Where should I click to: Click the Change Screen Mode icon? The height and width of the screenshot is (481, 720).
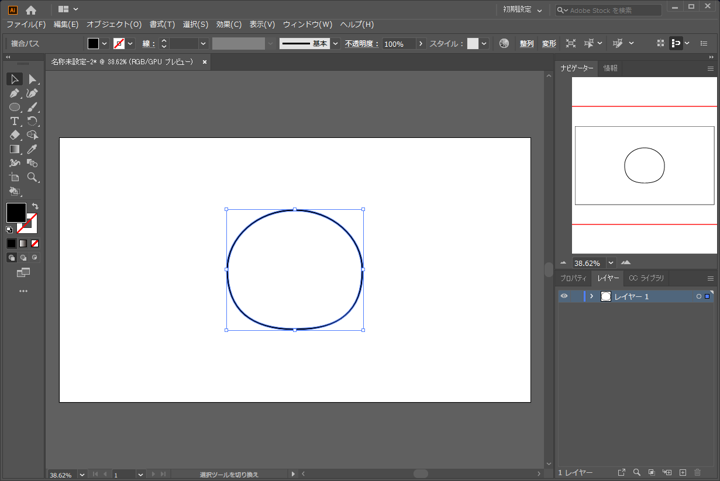[x=23, y=273]
